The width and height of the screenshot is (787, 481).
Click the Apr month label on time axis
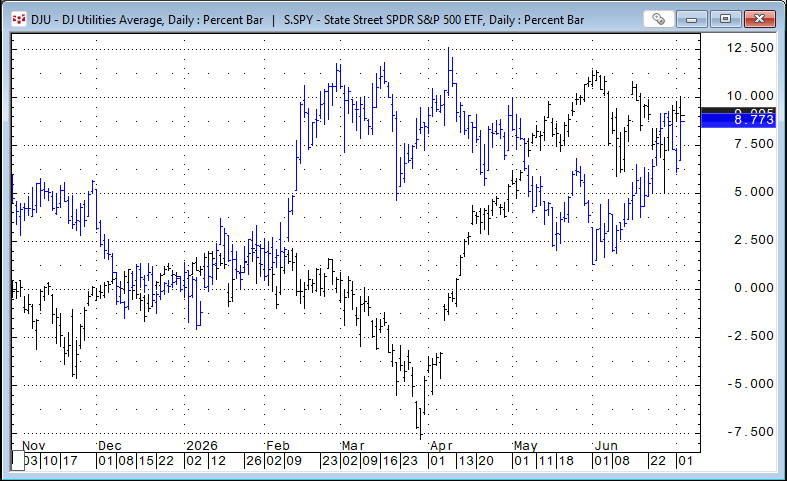[x=441, y=446]
